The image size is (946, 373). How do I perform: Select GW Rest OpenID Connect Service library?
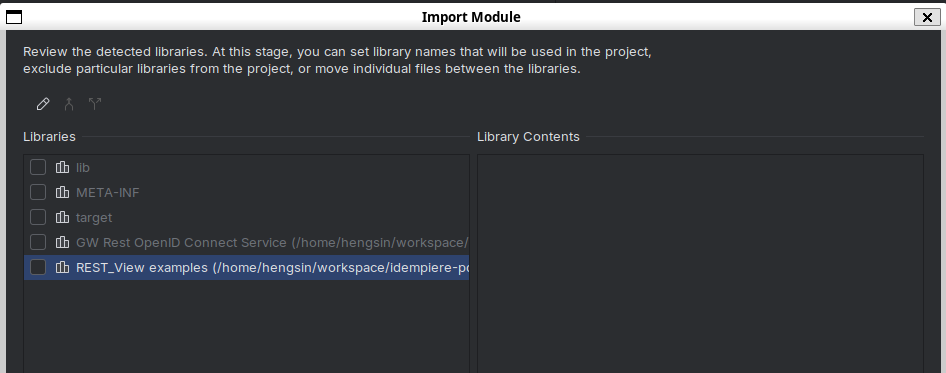[x=246, y=242]
